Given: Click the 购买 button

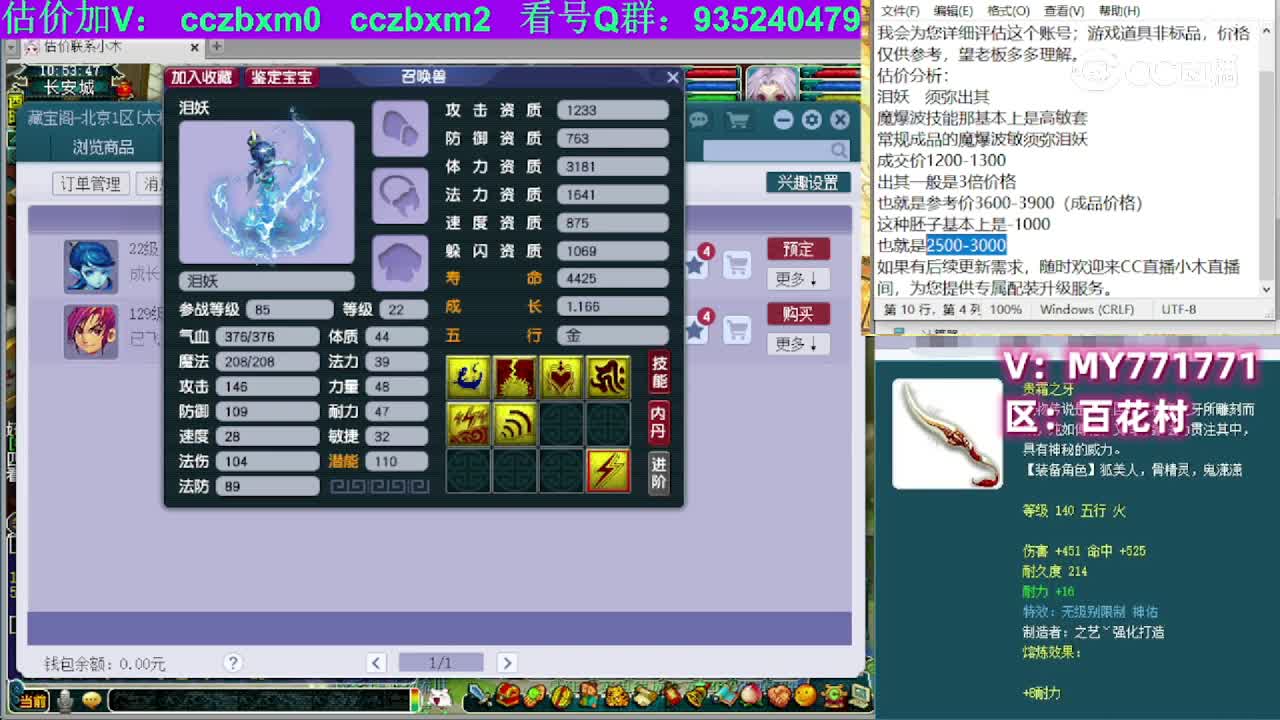Looking at the screenshot, I should [797, 314].
